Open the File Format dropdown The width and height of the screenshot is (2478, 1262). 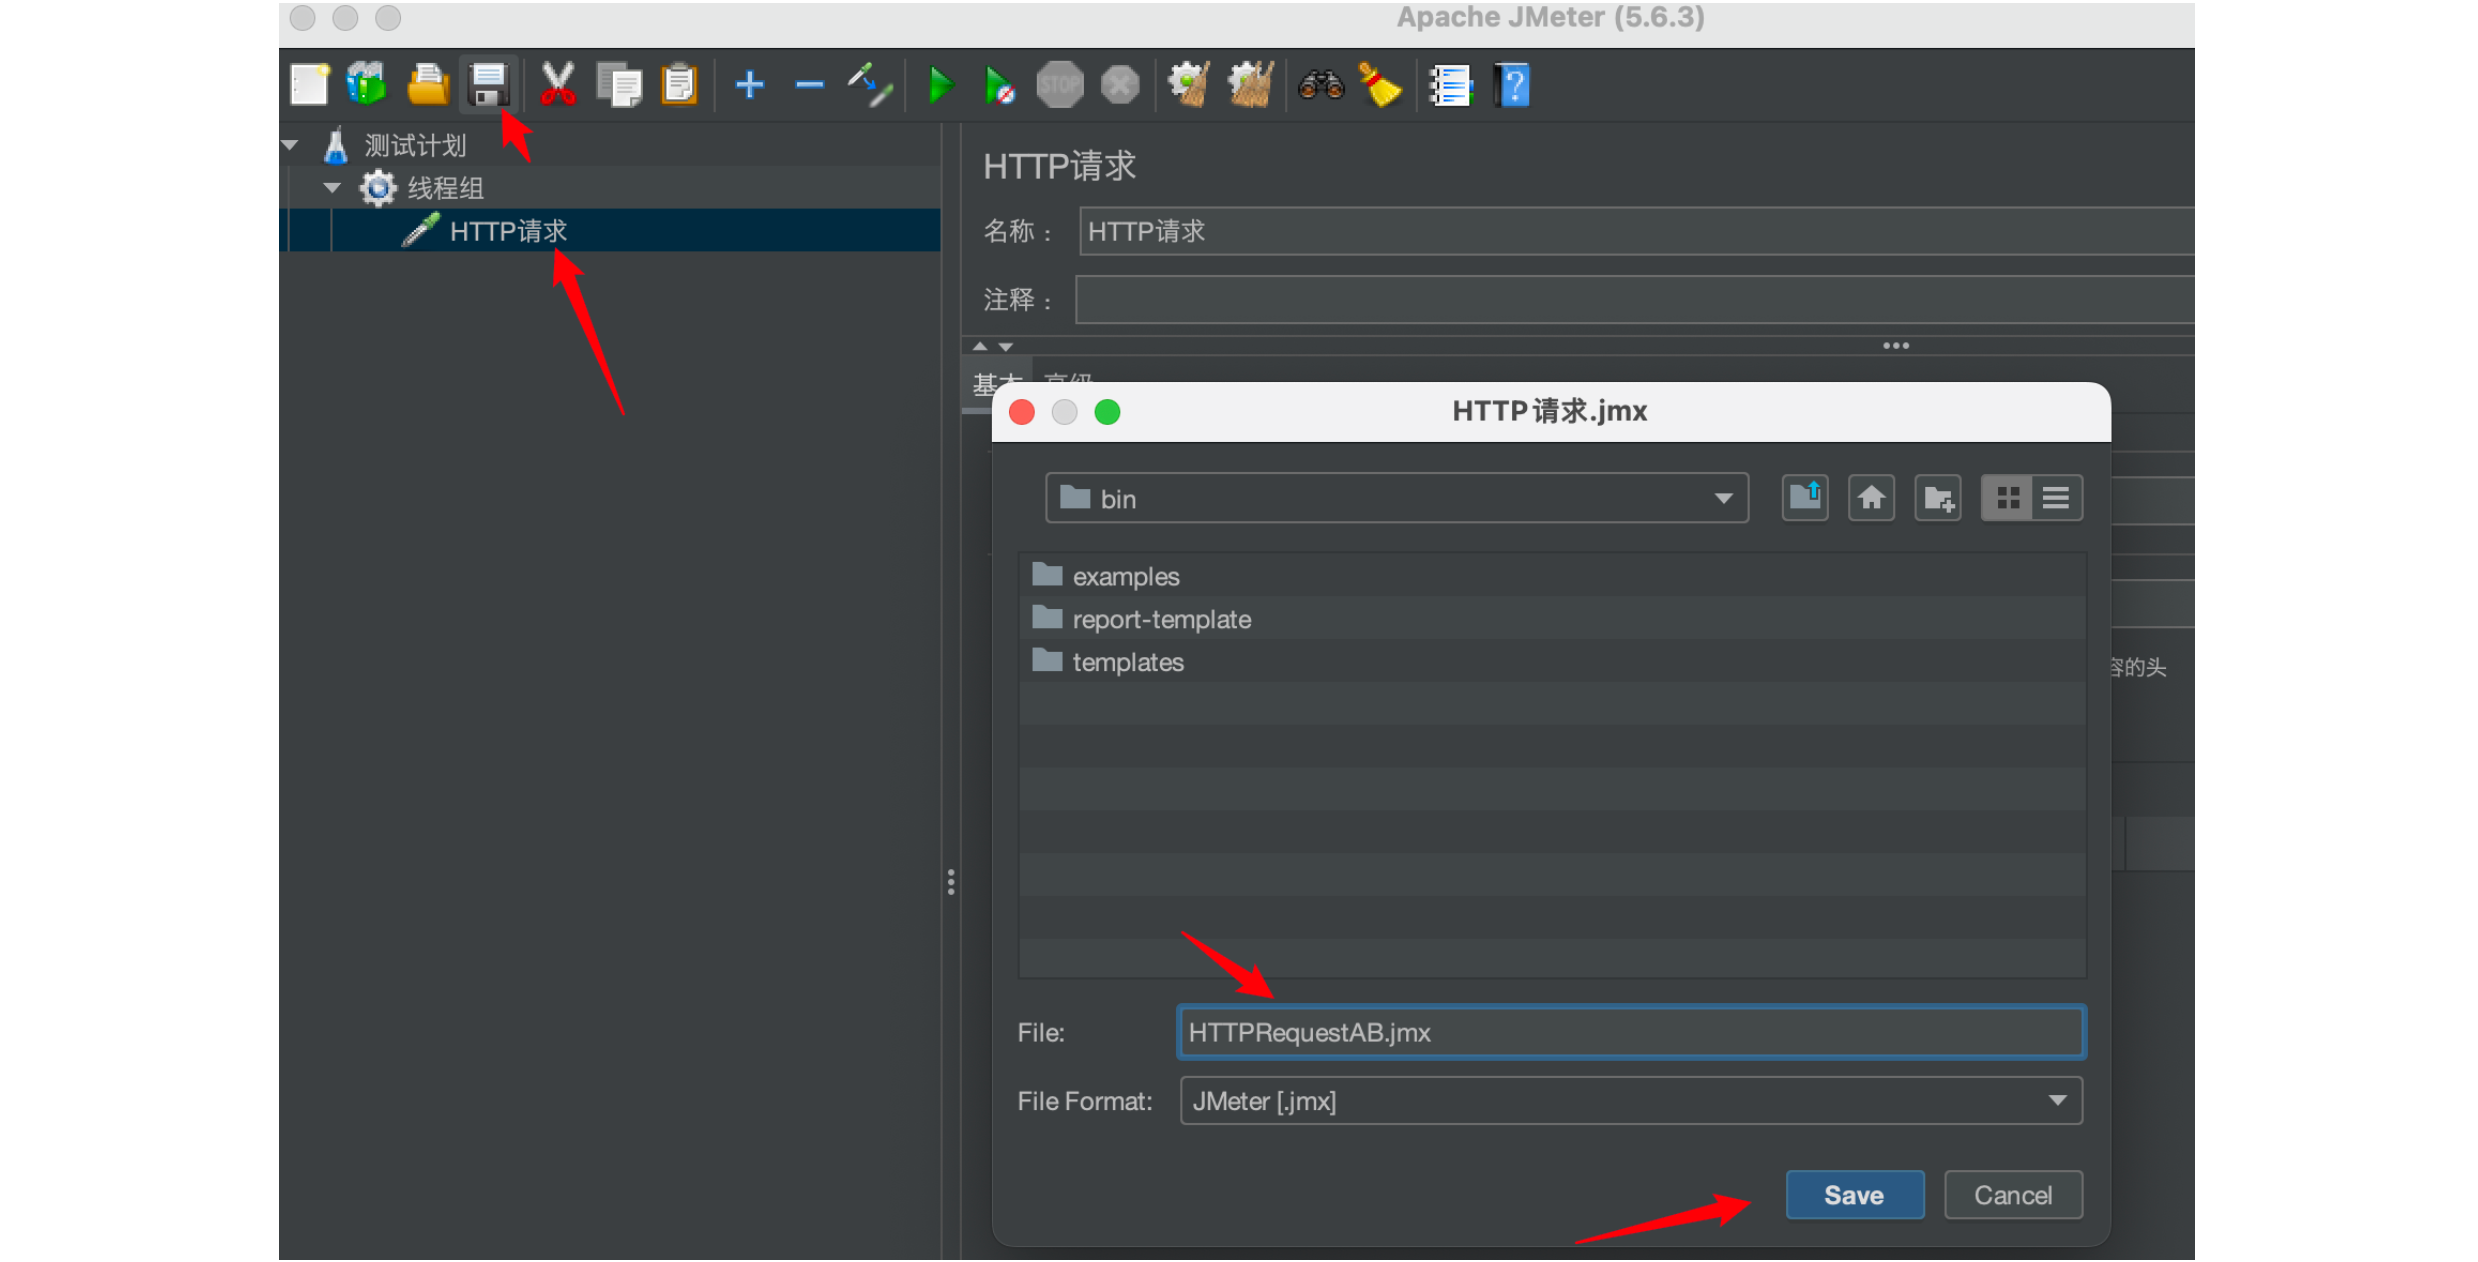pyautogui.click(x=1631, y=1101)
